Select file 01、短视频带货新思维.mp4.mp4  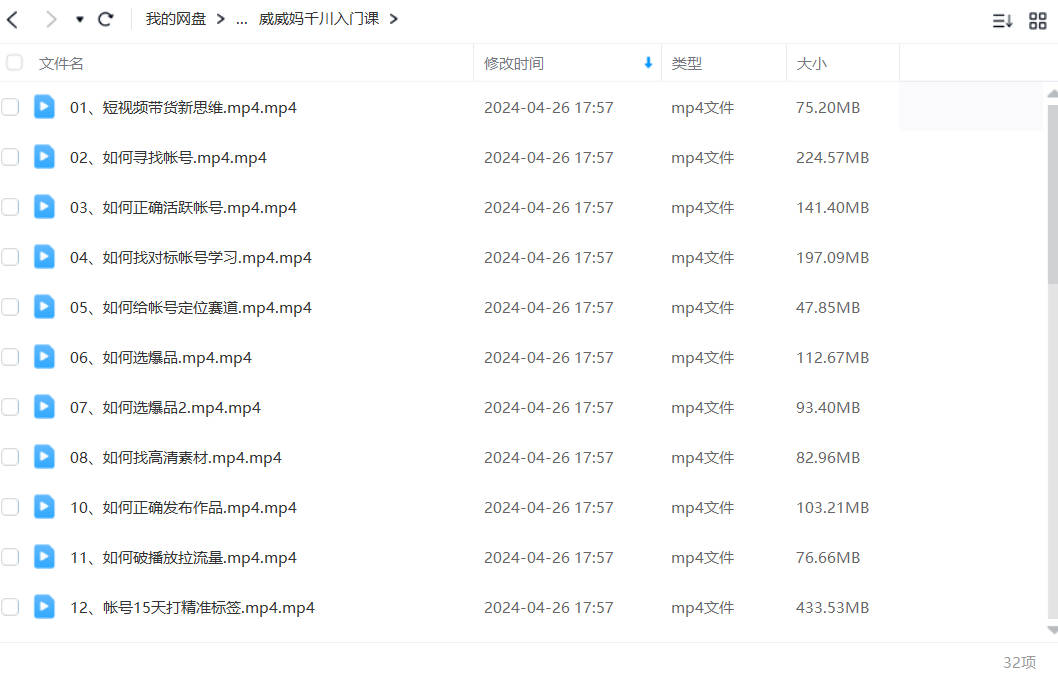183,107
